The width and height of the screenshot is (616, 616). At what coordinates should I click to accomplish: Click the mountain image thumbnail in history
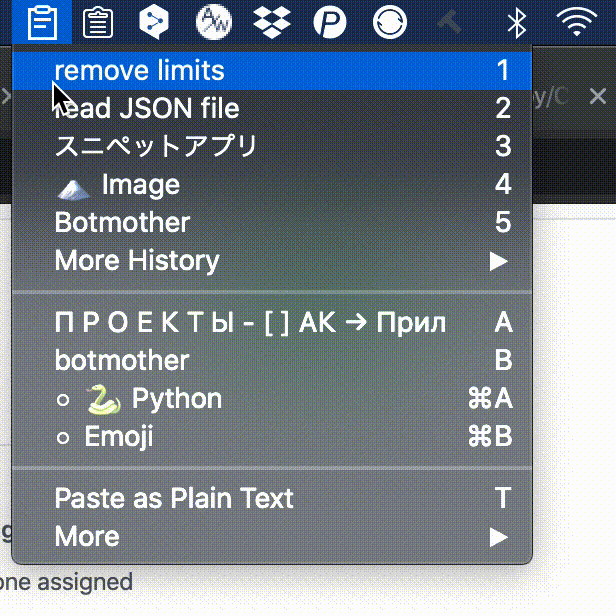coord(73,189)
